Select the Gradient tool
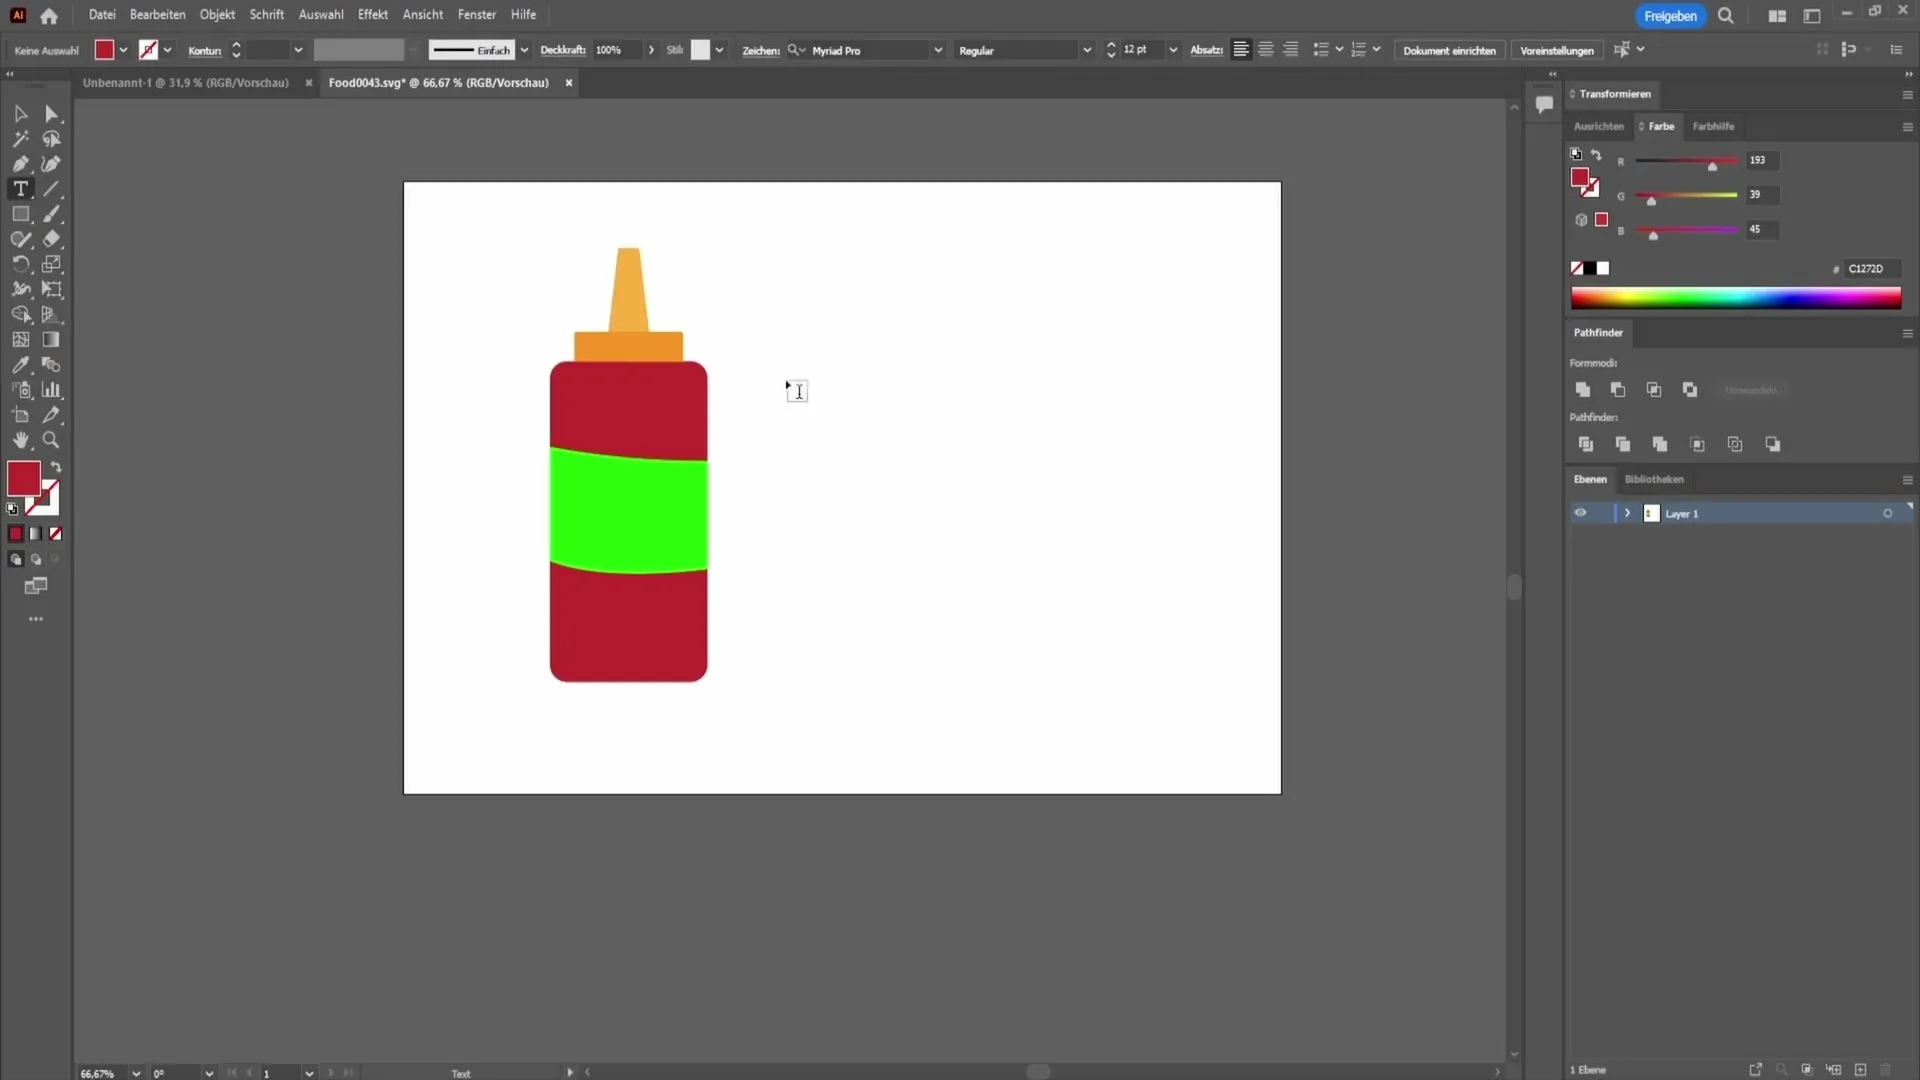Viewport: 1920px width, 1080px height. [52, 340]
